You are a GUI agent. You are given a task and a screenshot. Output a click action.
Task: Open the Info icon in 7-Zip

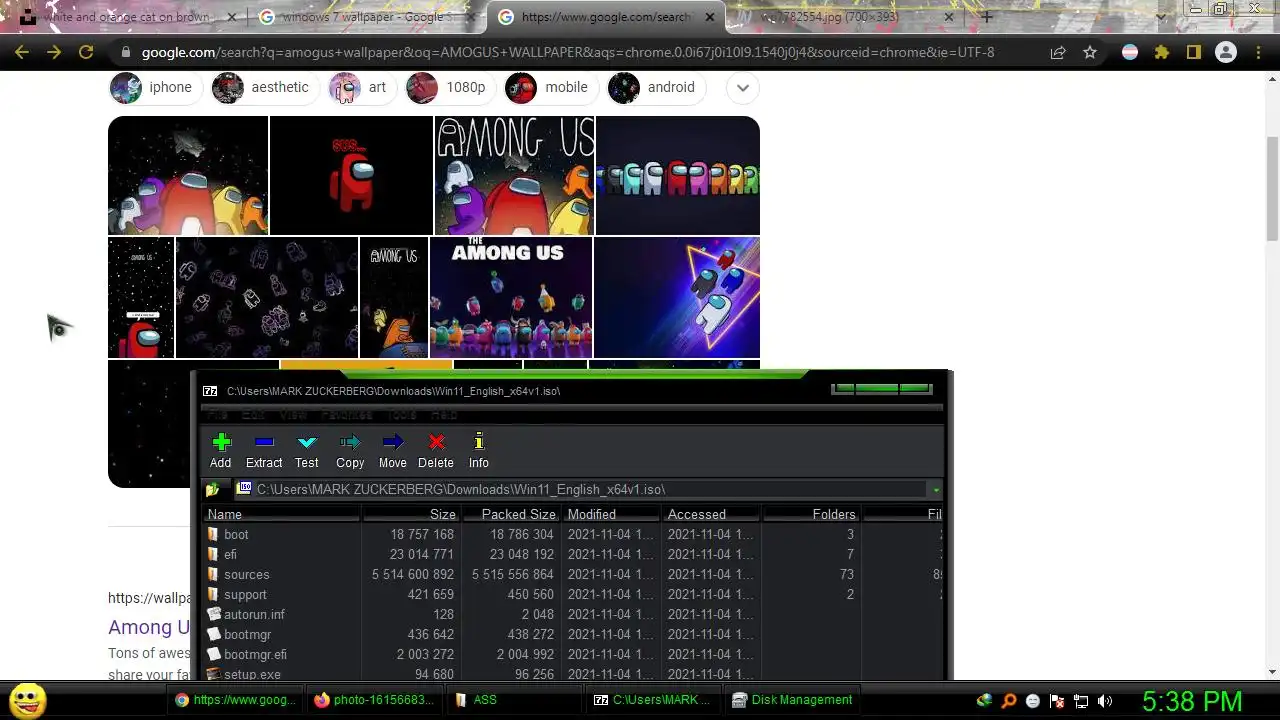tap(479, 450)
